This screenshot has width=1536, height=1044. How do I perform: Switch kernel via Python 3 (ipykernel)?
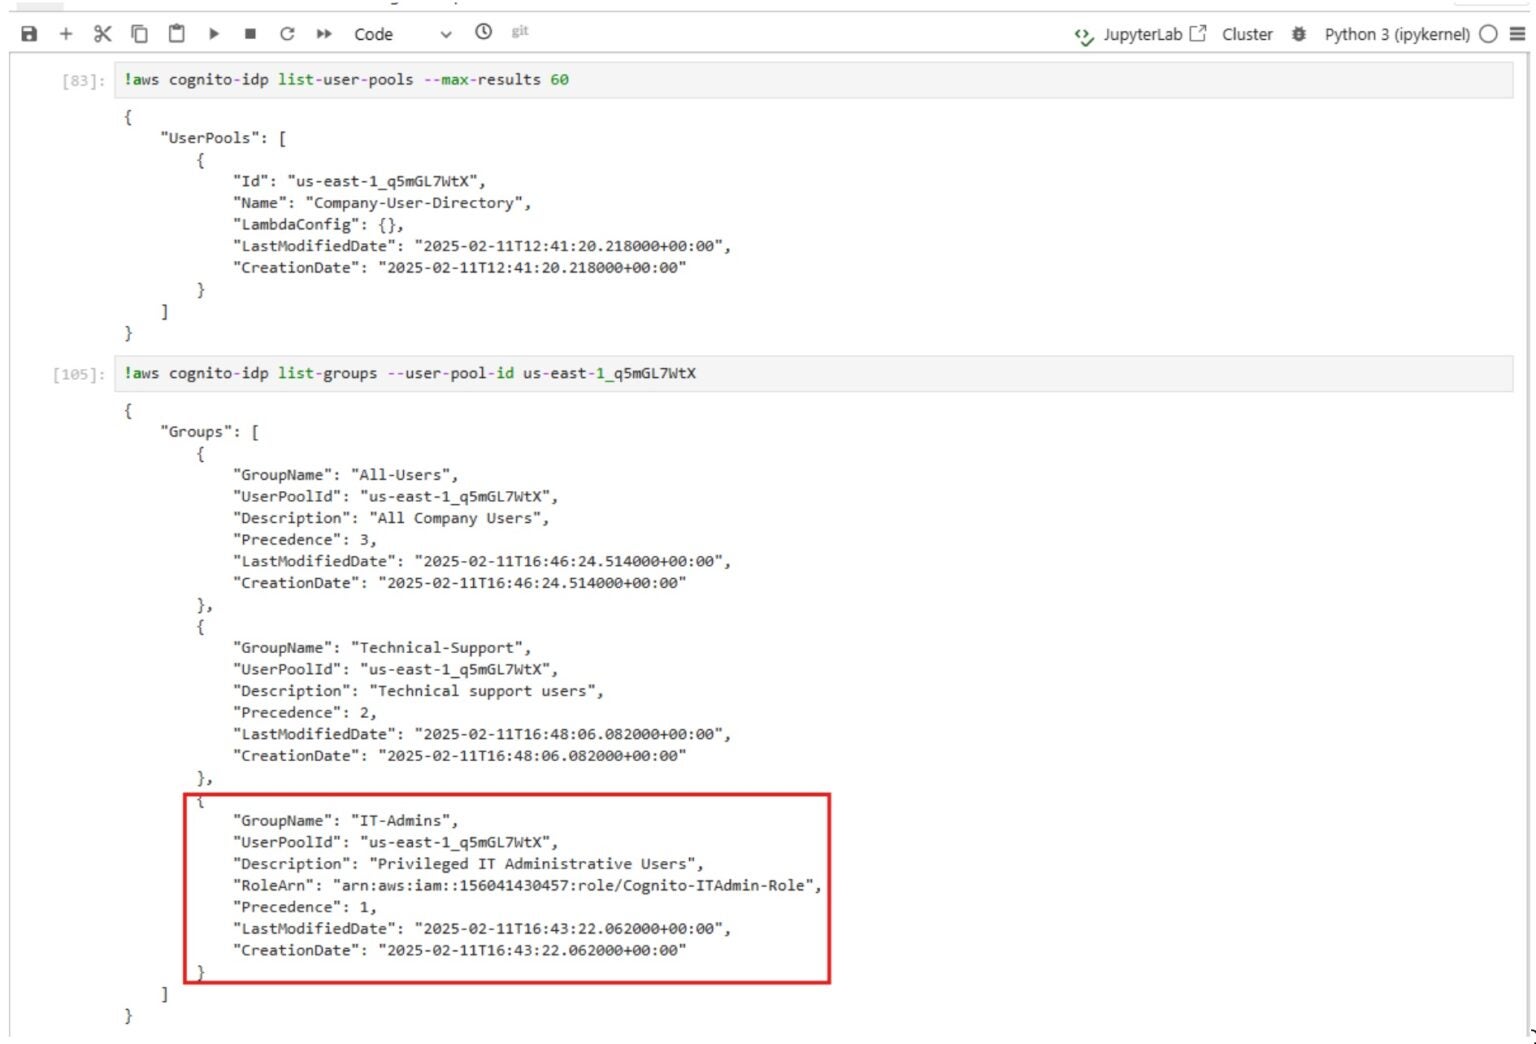coord(1396,34)
